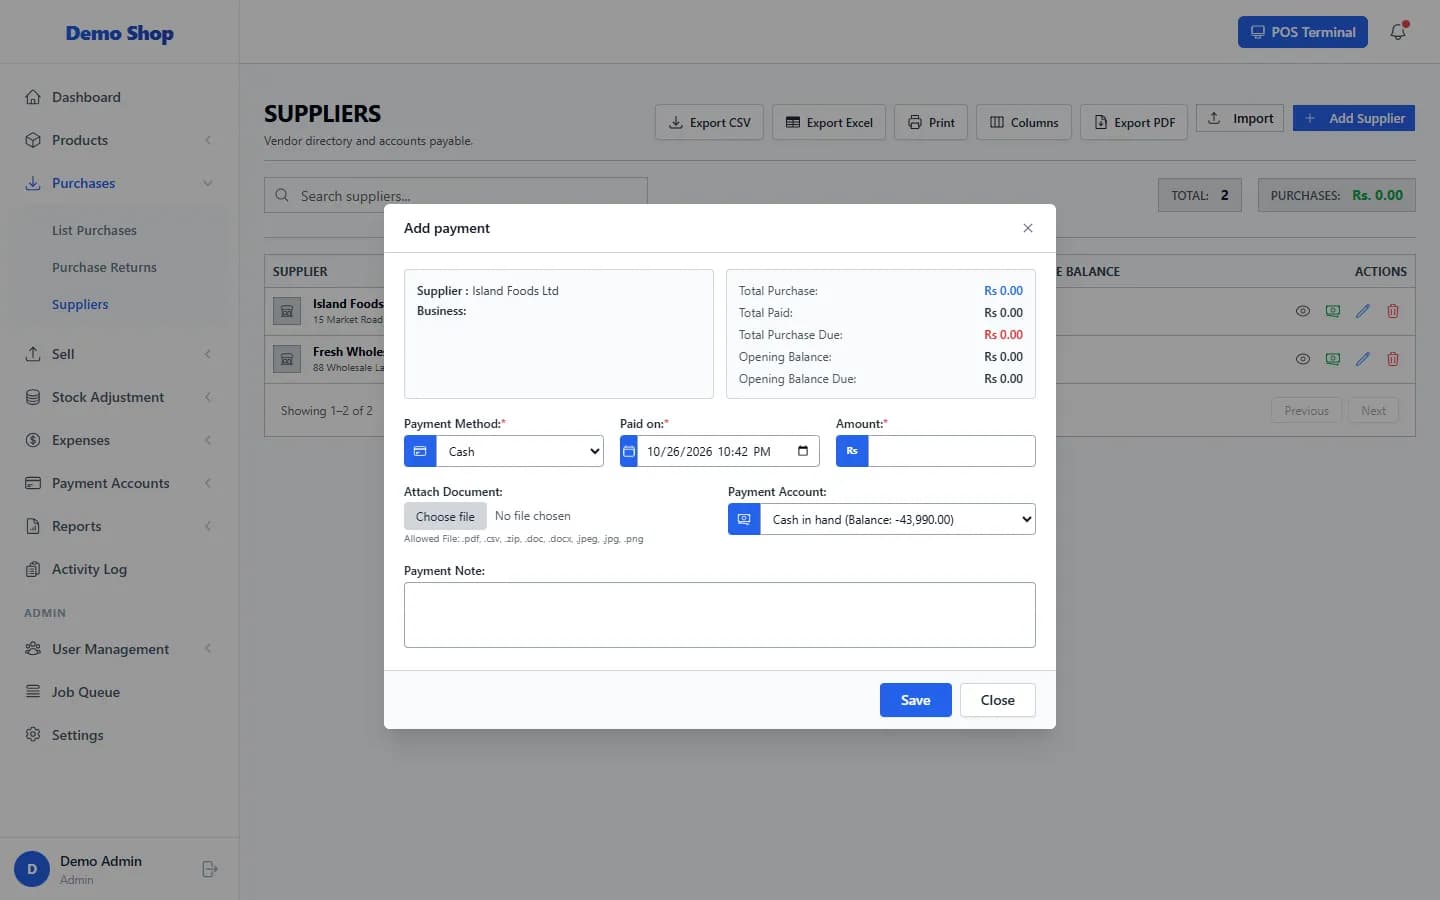This screenshot has height=900, width=1440.
Task: Open Dashboard from the sidebar
Action: [119, 97]
